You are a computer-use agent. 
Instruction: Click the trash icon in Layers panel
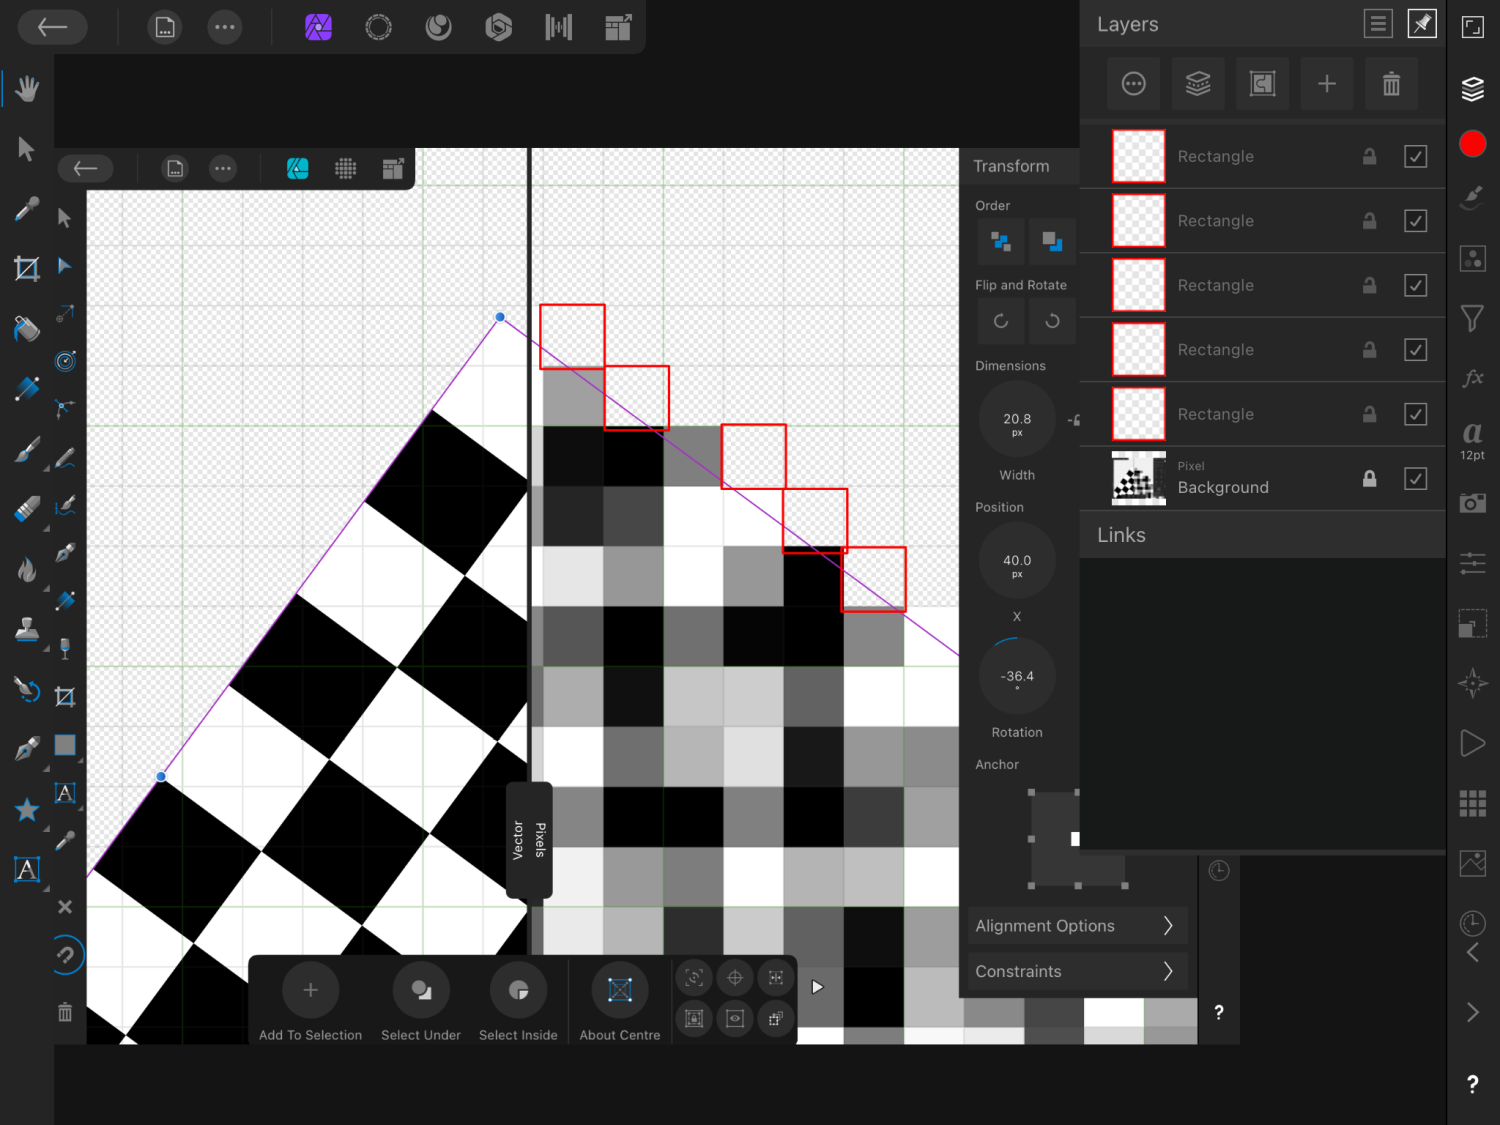pos(1391,84)
